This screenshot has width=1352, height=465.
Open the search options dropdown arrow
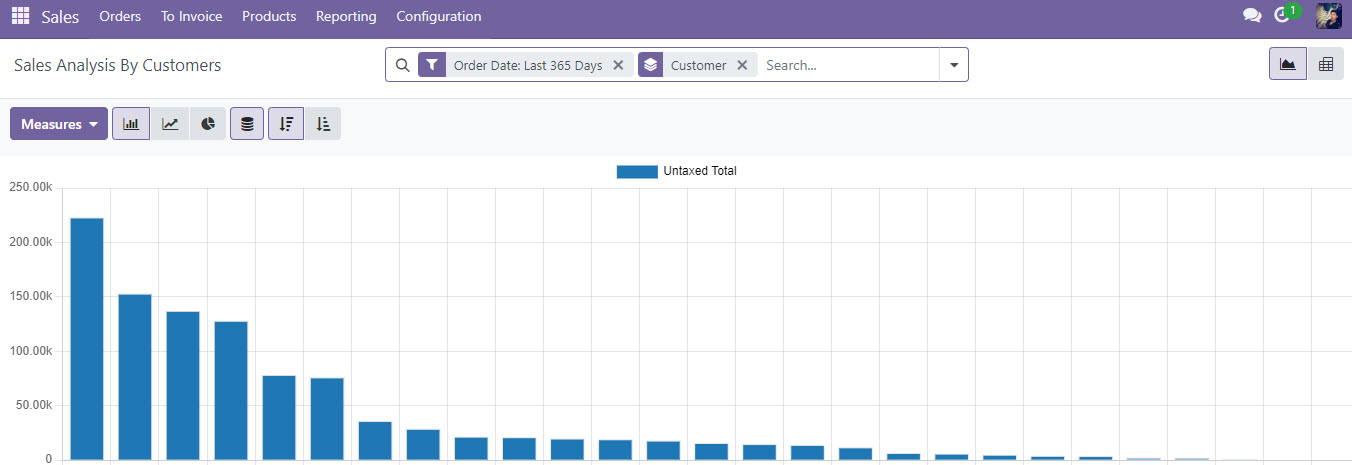click(954, 65)
